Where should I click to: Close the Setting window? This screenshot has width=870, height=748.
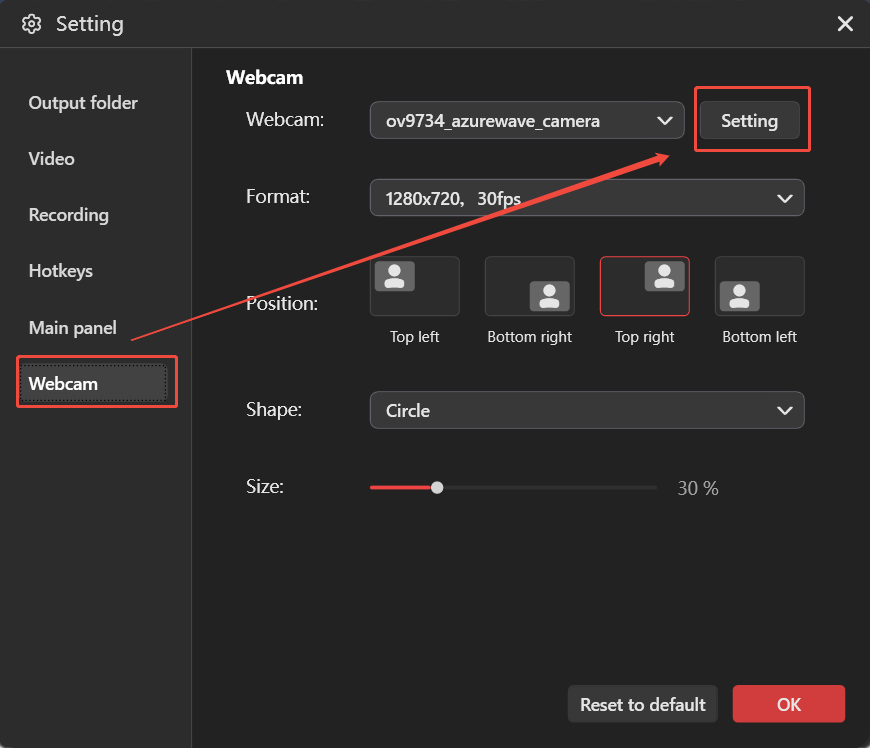click(x=845, y=23)
